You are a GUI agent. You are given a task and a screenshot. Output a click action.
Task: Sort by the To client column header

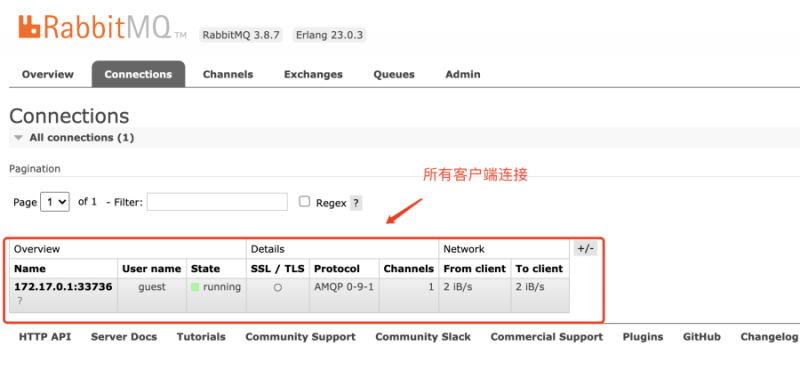pos(539,269)
